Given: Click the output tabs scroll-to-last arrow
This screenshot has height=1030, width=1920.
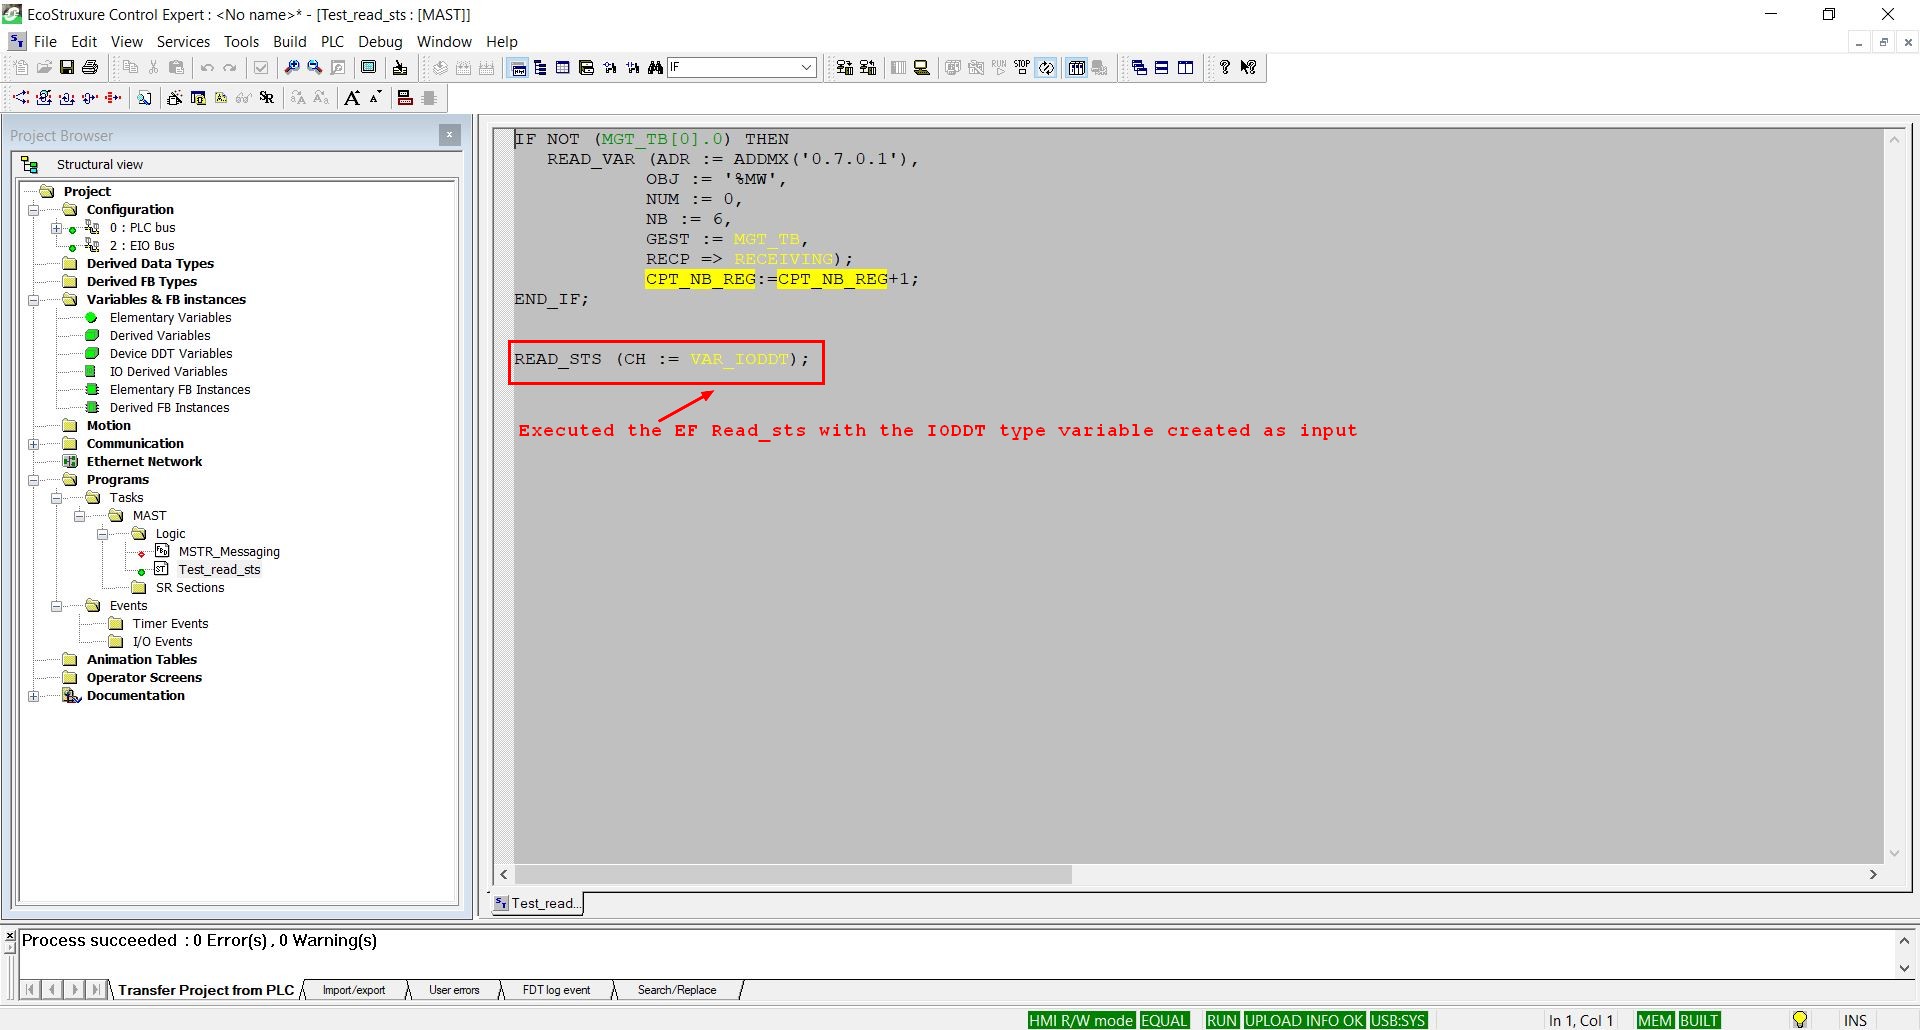Looking at the screenshot, I should [96, 990].
